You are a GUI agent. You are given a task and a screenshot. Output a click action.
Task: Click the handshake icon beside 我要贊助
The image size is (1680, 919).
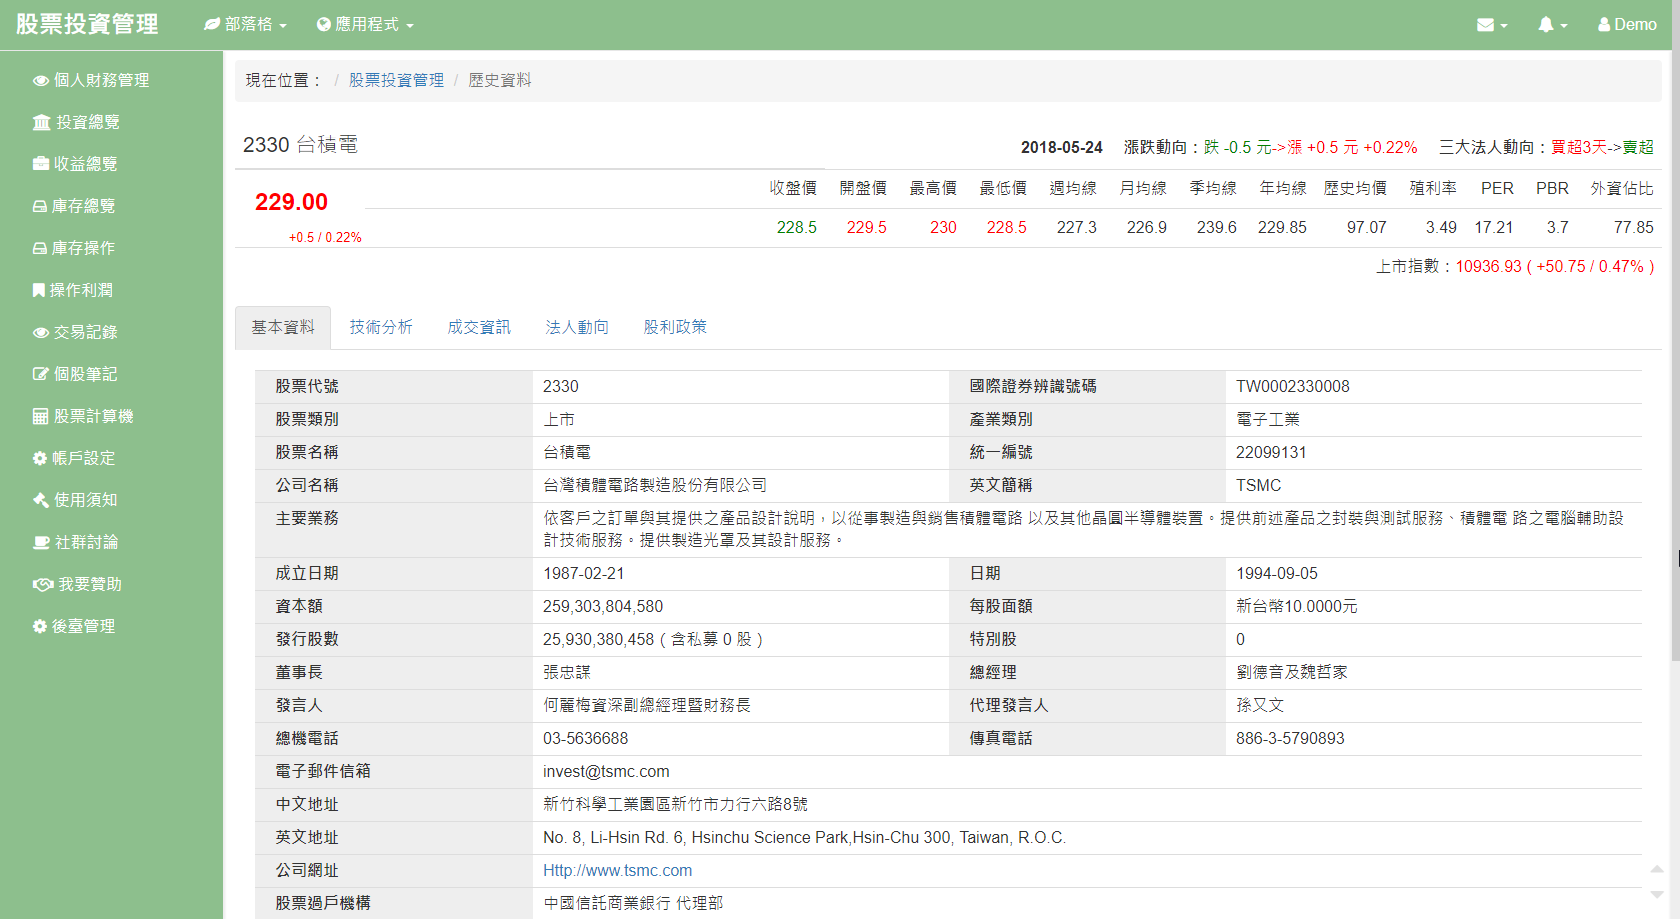coord(43,584)
